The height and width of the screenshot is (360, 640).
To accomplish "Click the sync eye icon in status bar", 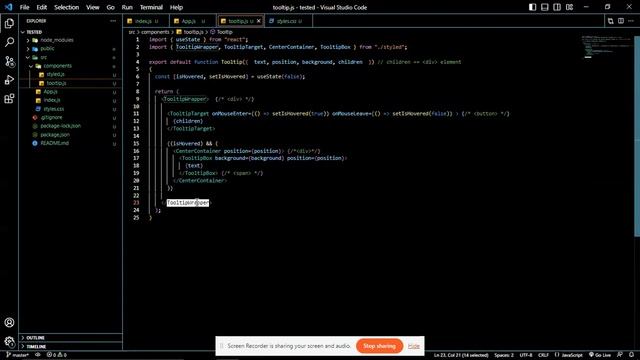I will [x=38, y=355].
